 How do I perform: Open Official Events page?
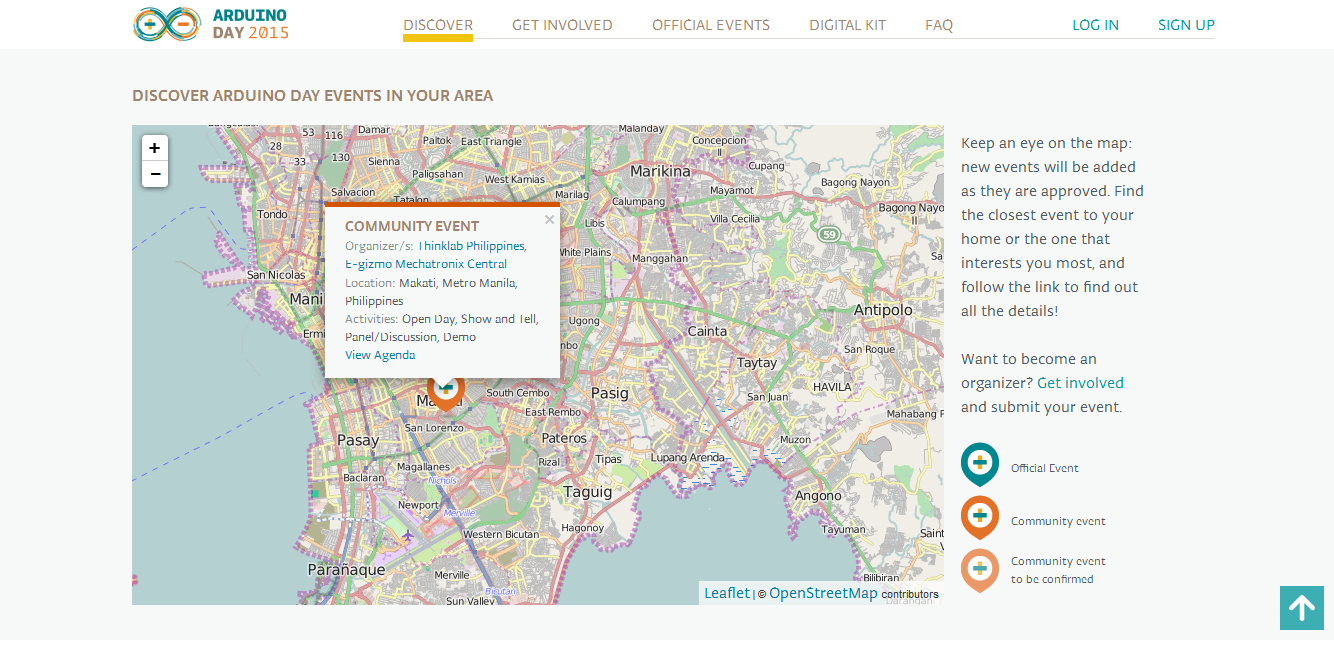coord(711,25)
